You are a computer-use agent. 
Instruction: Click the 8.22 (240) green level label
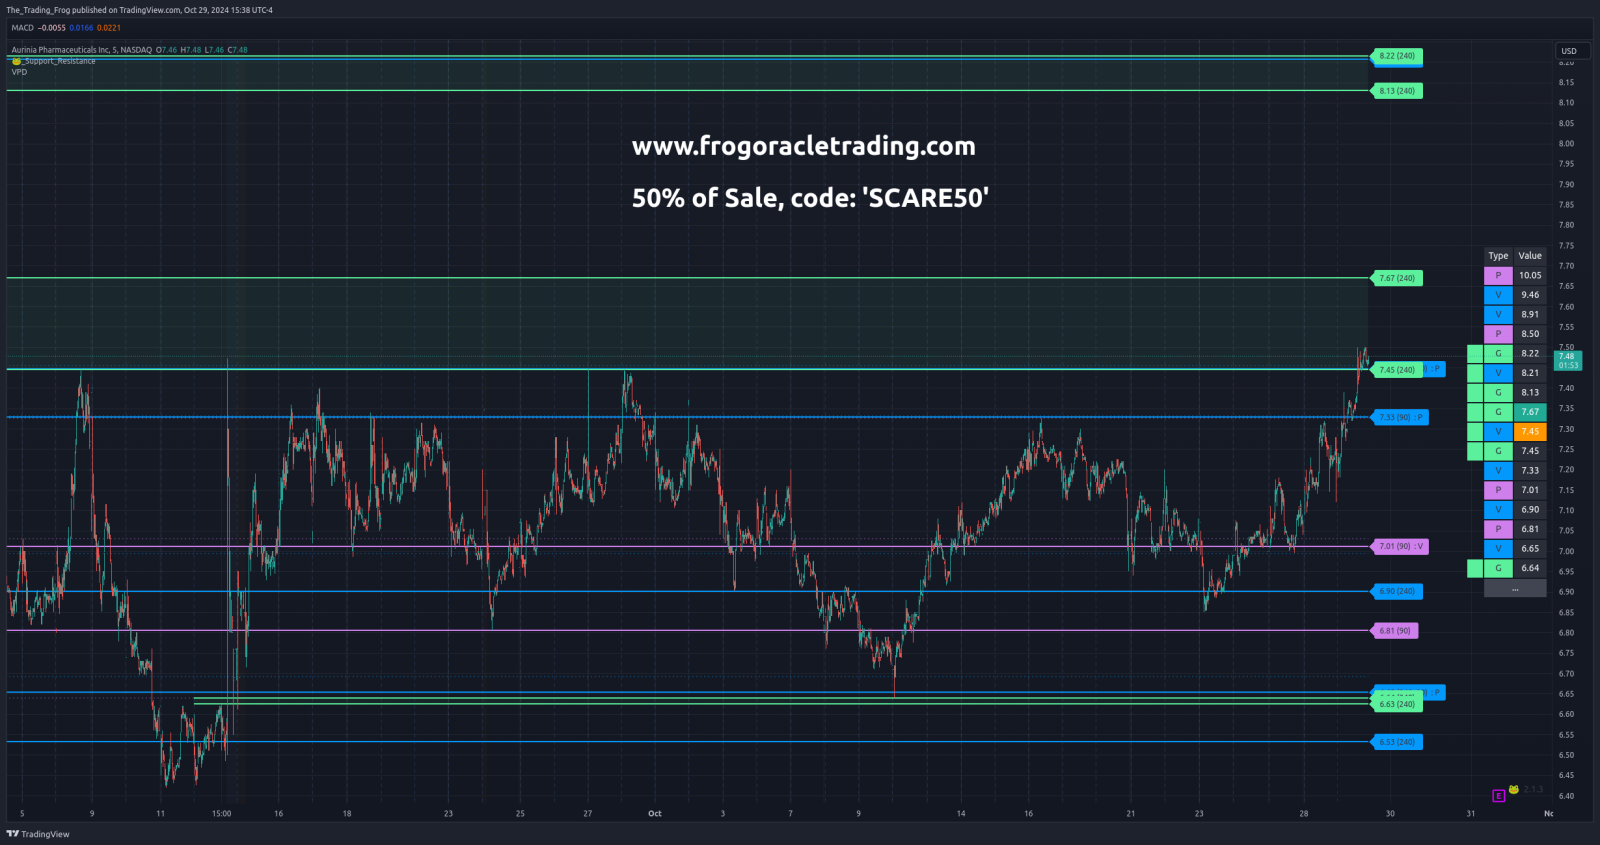click(1397, 56)
